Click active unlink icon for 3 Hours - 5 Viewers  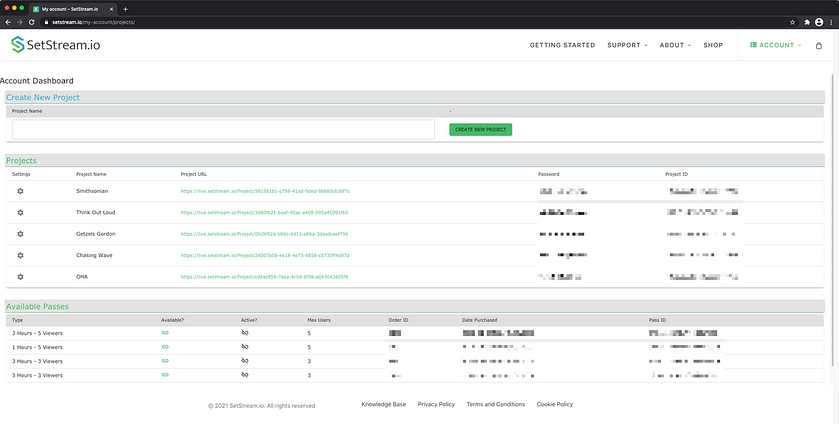245,332
